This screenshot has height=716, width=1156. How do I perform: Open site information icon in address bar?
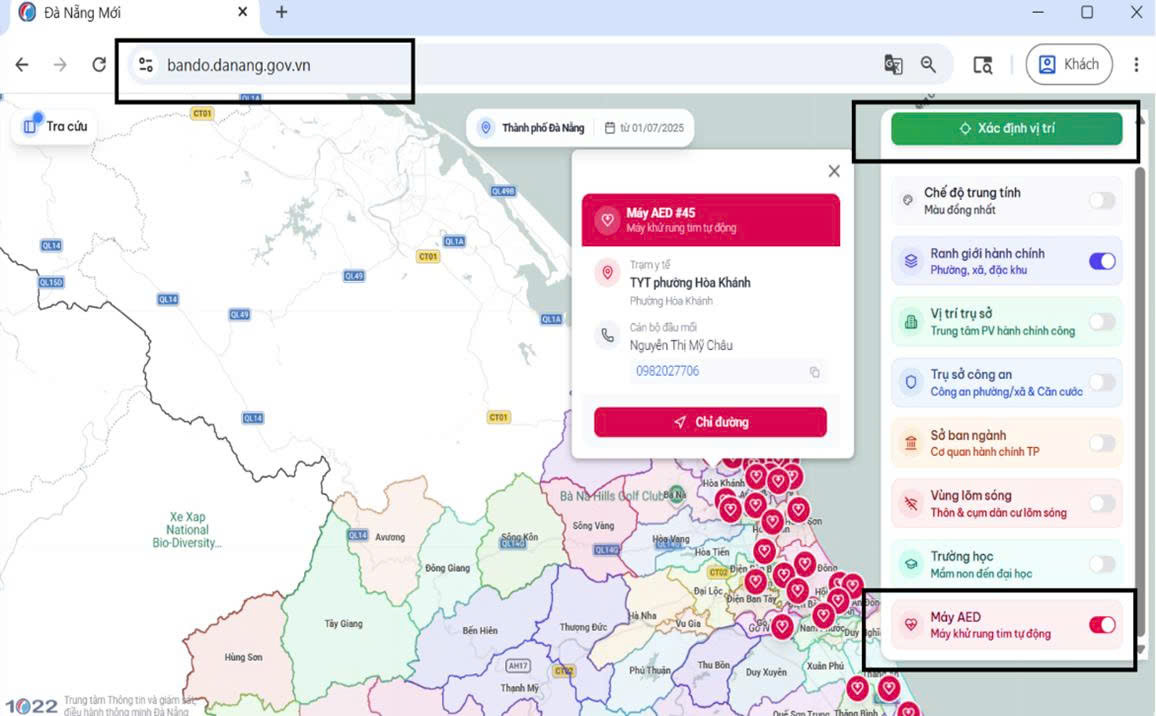click(x=146, y=65)
